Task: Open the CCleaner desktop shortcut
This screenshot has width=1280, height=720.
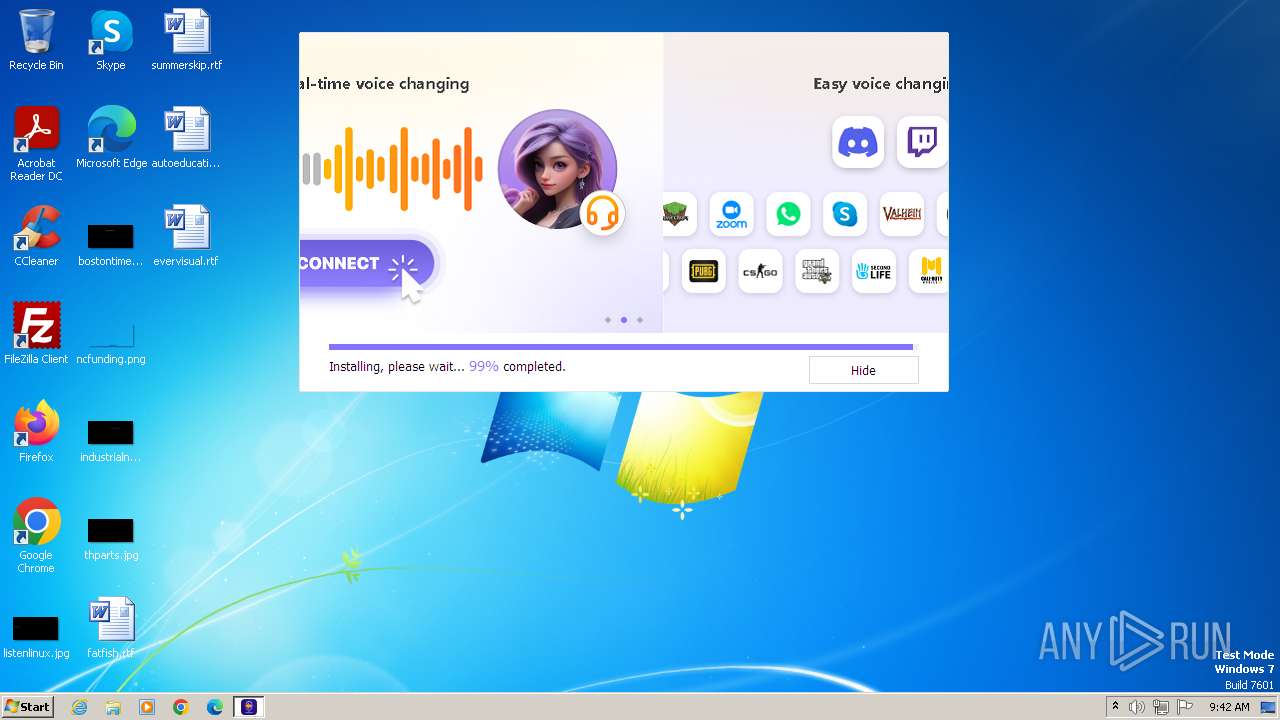Action: pos(36,236)
